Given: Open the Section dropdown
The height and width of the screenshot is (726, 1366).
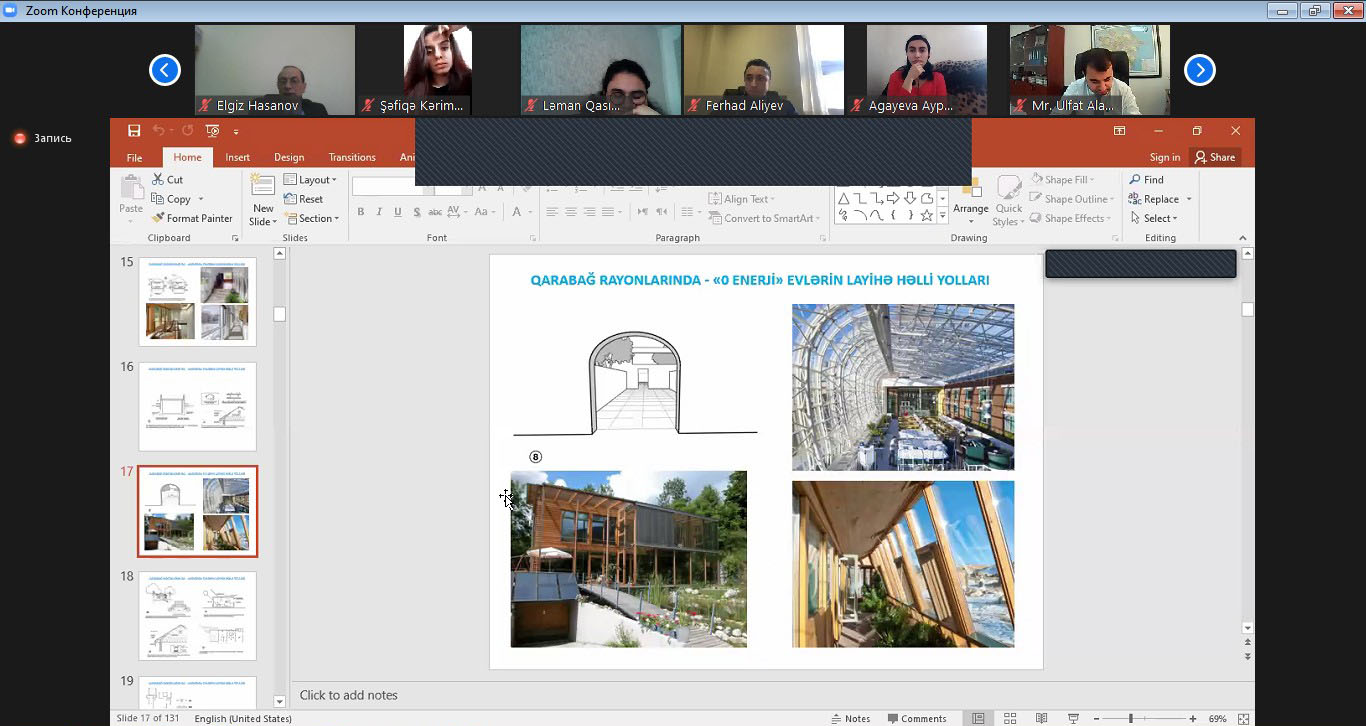Looking at the screenshot, I should point(311,218).
